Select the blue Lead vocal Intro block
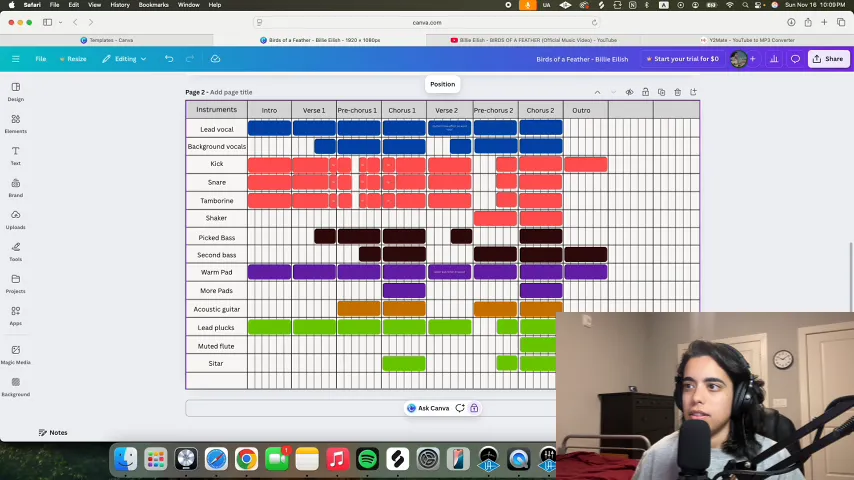The height and width of the screenshot is (480, 854). tap(270, 128)
